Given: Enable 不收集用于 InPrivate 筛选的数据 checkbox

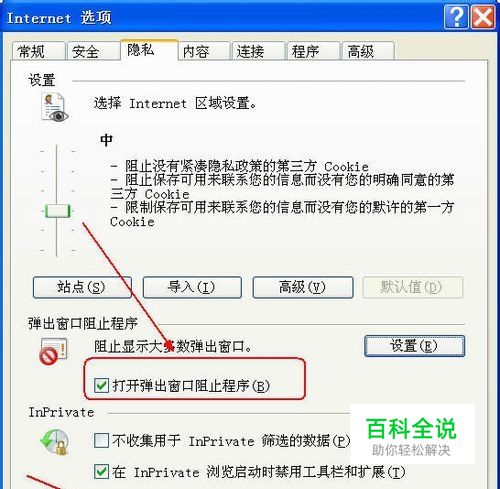Looking at the screenshot, I should pos(101,441).
